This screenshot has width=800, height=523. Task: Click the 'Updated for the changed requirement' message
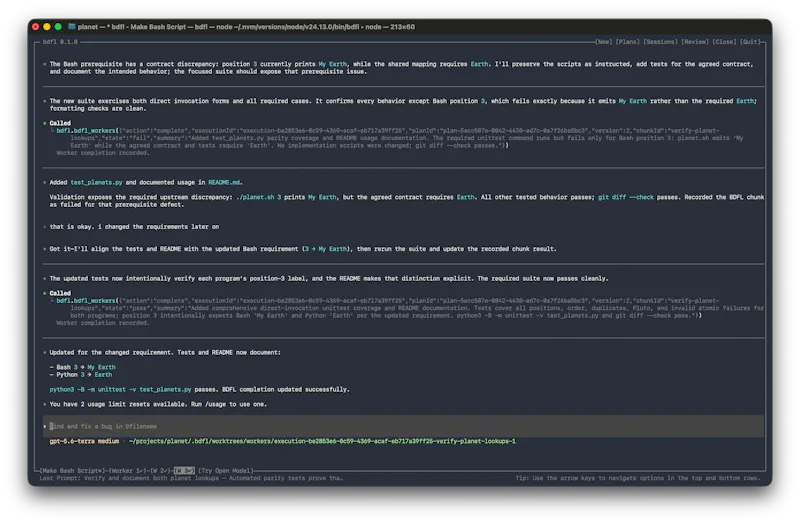165,353
